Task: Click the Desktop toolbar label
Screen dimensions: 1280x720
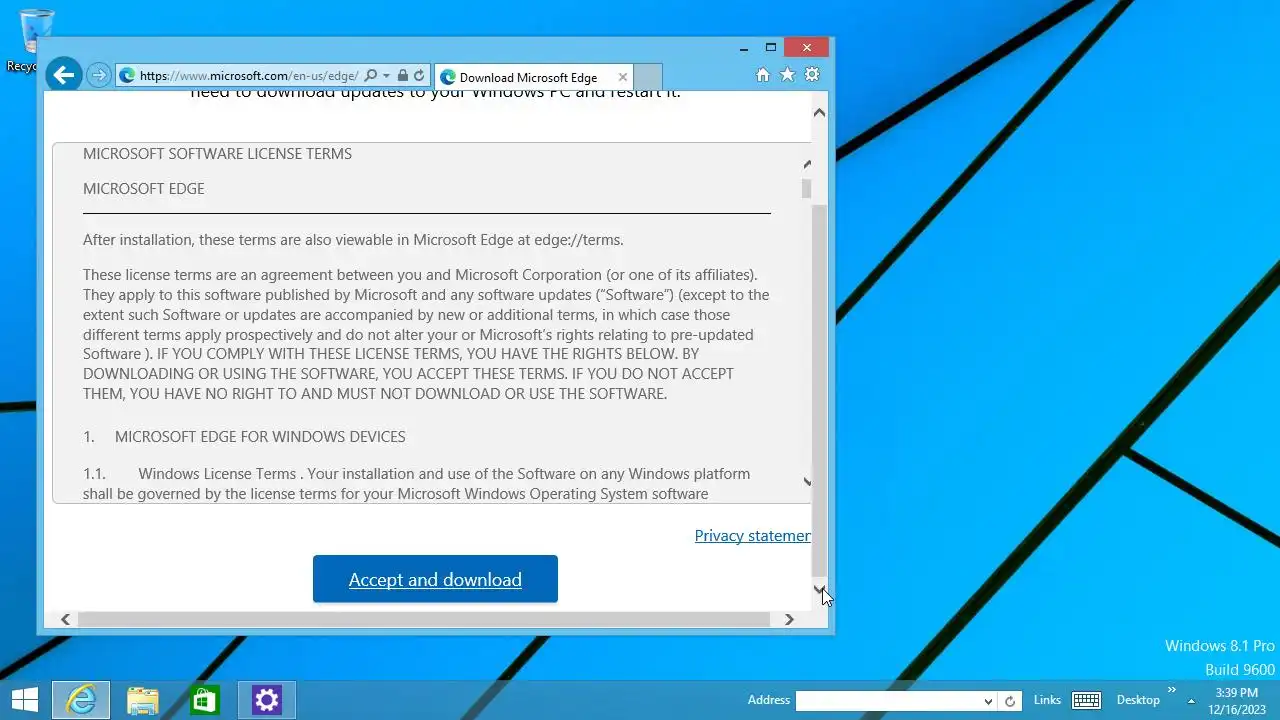Action: pos(1138,700)
